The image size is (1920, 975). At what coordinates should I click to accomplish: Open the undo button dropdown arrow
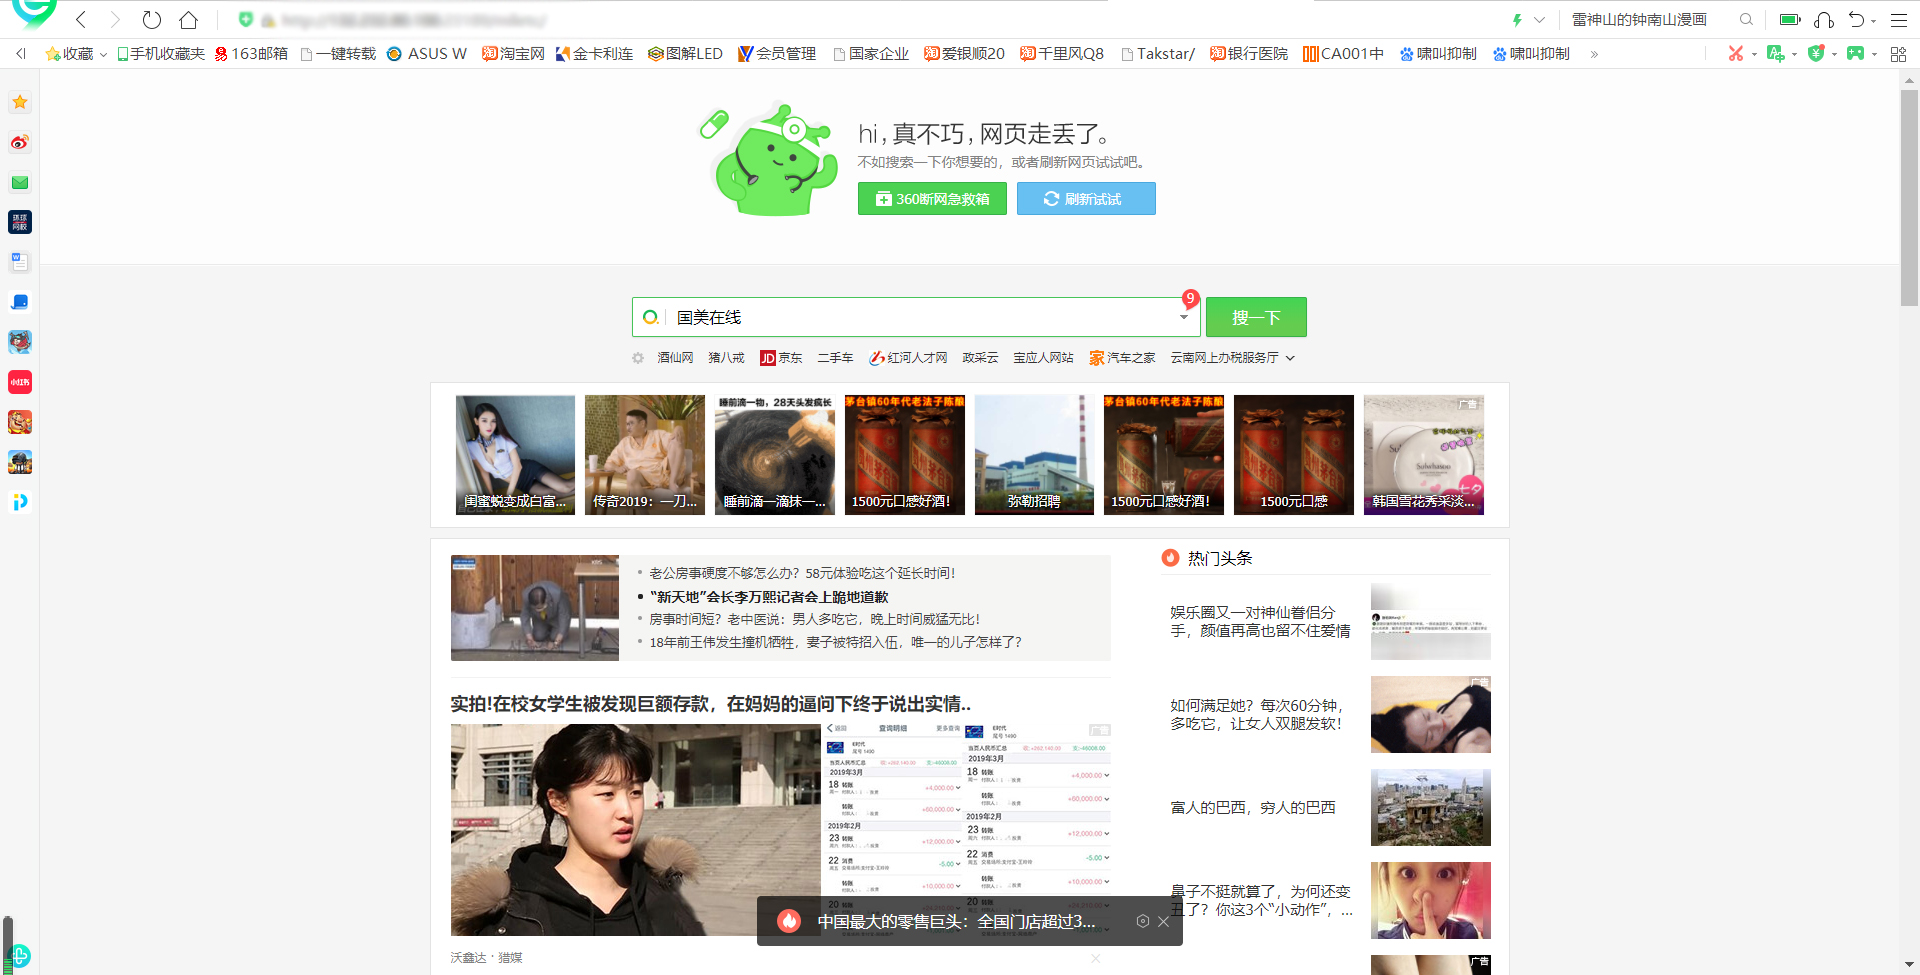1874,20
